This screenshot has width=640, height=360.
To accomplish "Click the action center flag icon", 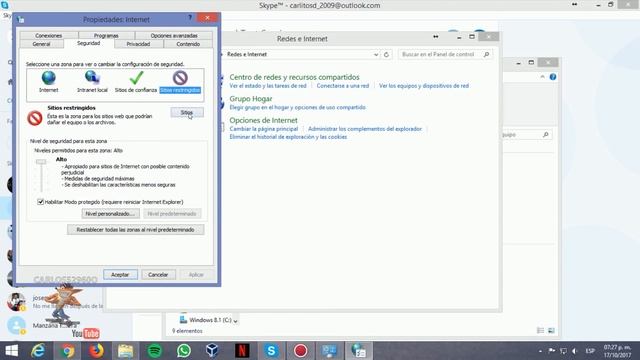I will point(551,351).
